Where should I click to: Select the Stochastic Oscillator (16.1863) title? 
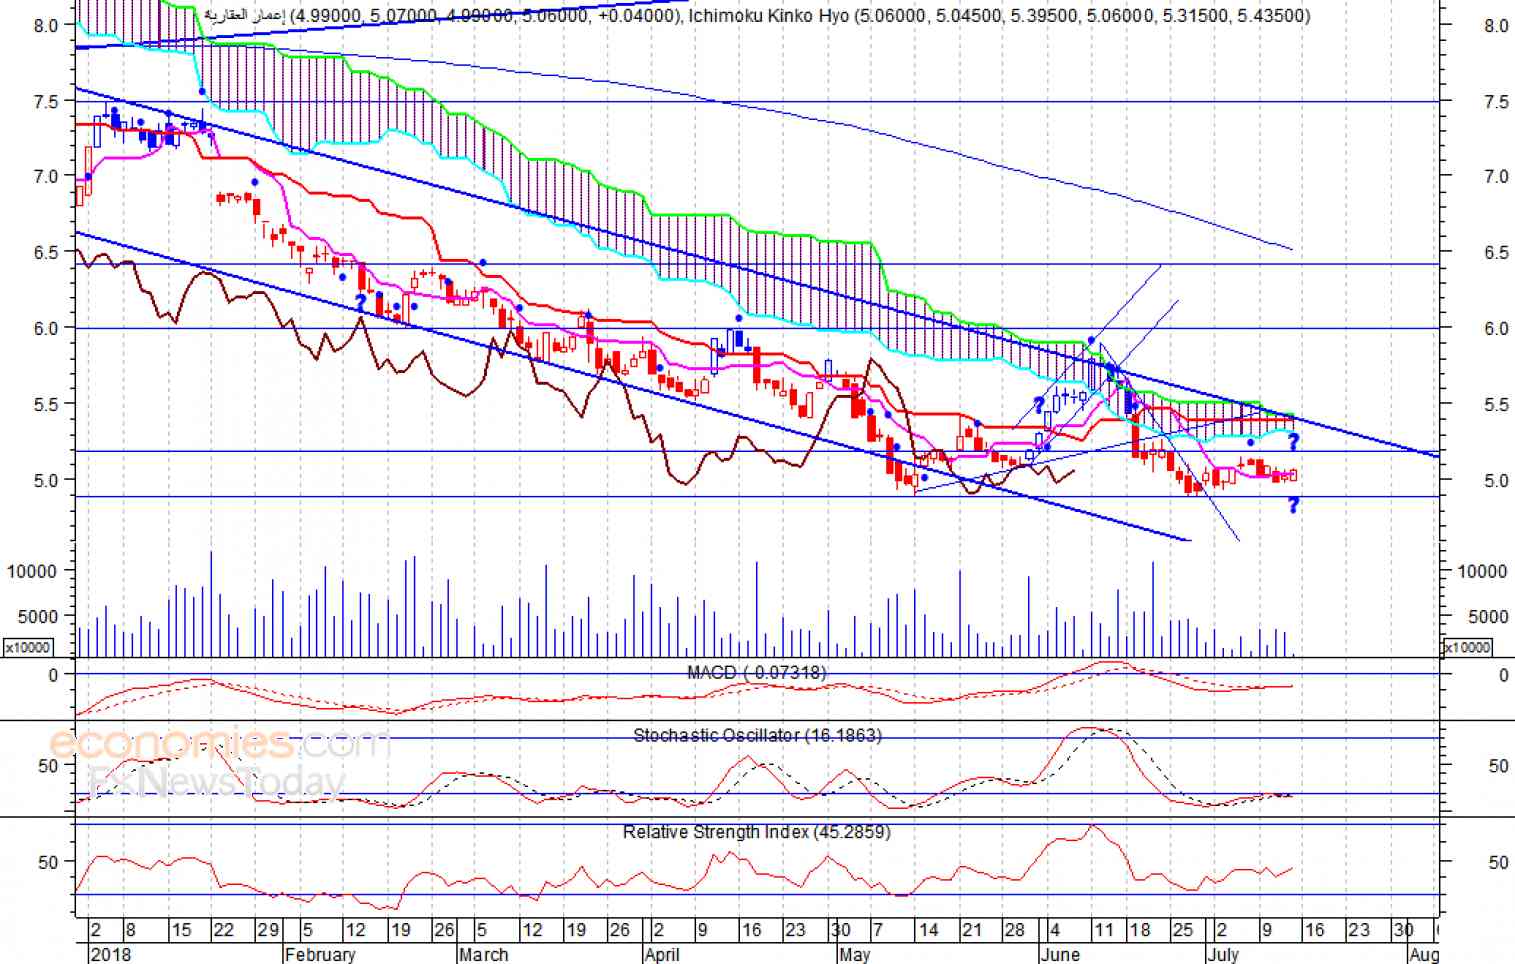coord(757,735)
